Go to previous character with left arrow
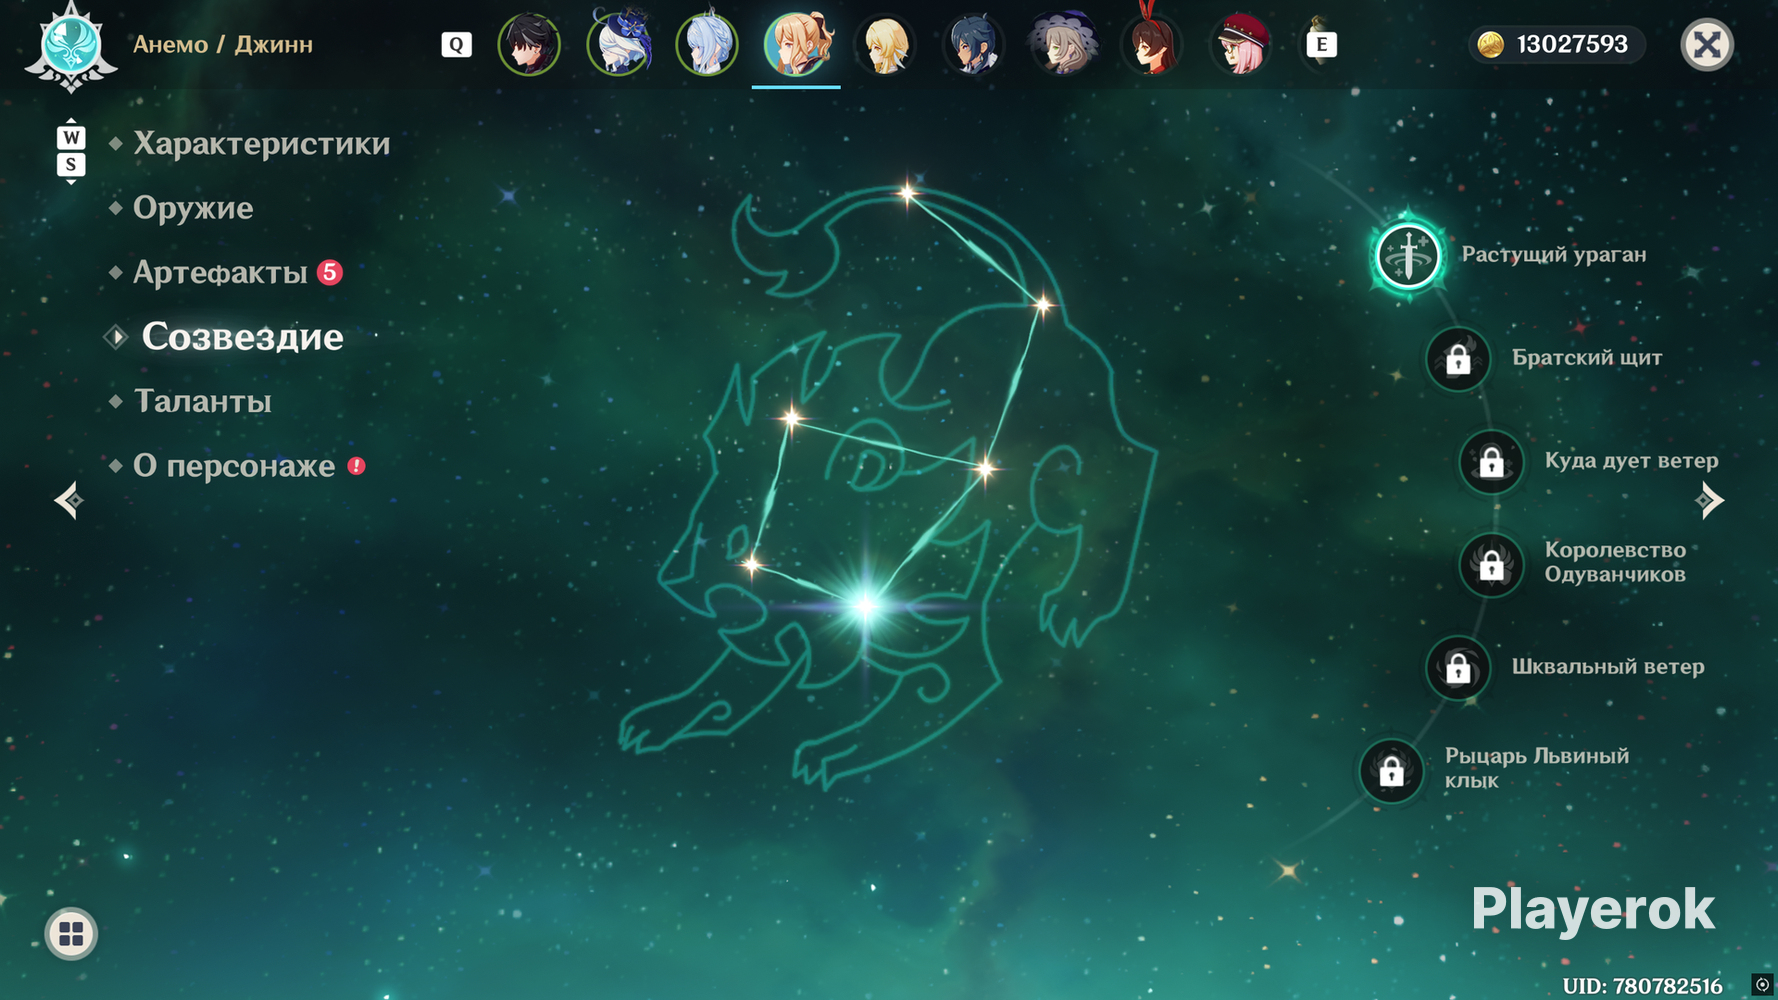This screenshot has height=1000, width=1778. (x=68, y=500)
